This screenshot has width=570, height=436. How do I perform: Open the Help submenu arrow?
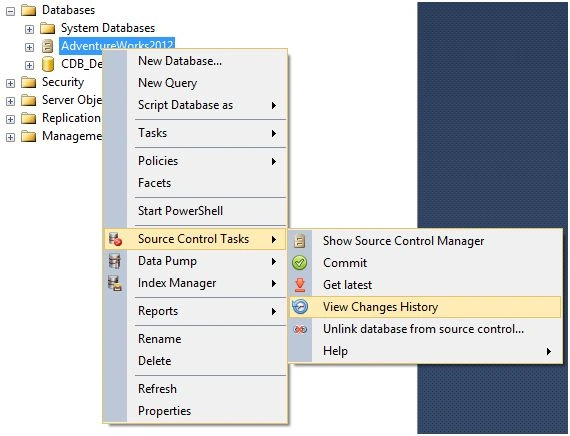[549, 351]
